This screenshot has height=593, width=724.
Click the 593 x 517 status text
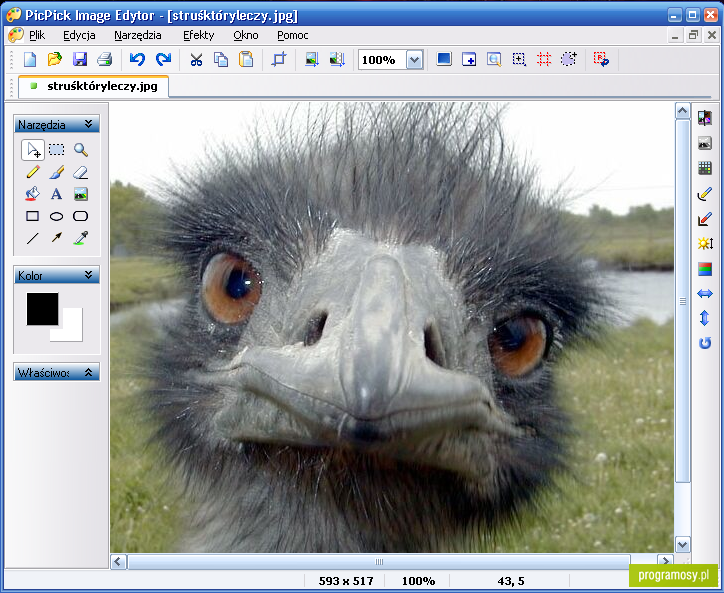tap(346, 581)
